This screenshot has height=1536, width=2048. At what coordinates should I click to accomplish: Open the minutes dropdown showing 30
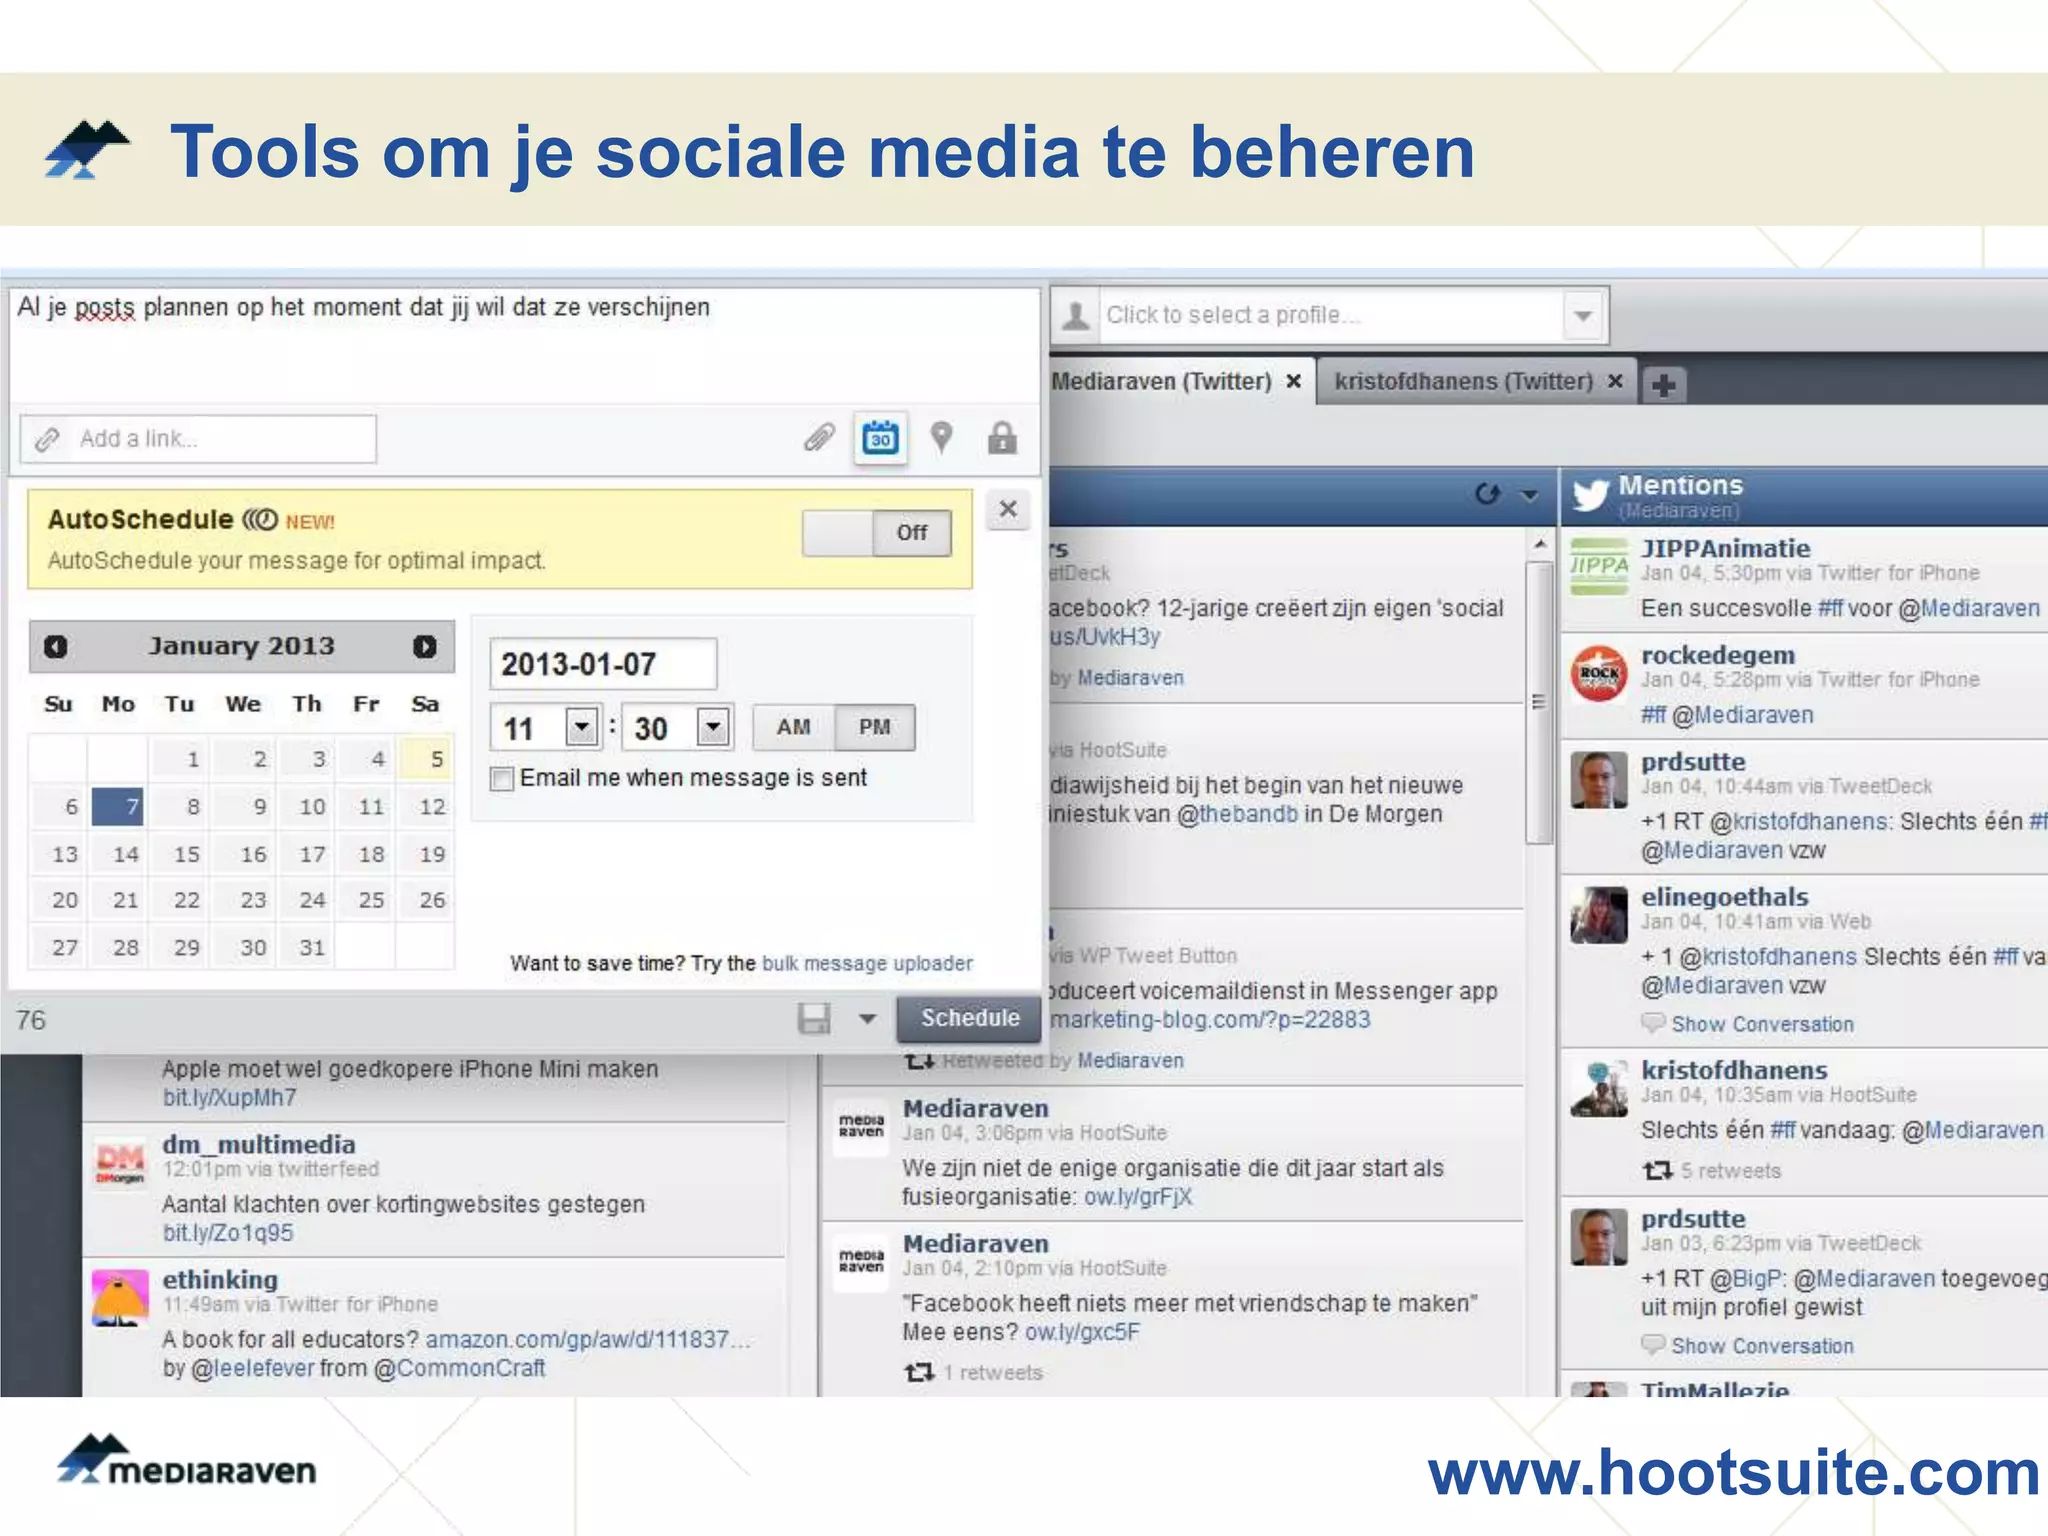pyautogui.click(x=713, y=727)
